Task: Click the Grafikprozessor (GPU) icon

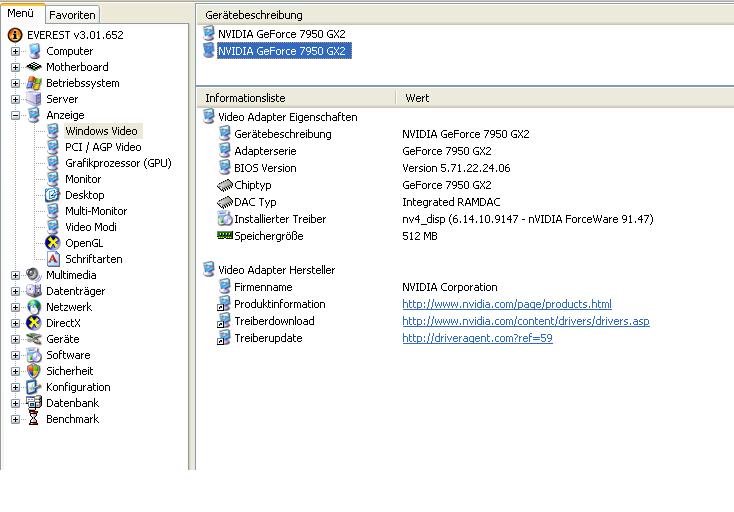Action: click(x=53, y=163)
